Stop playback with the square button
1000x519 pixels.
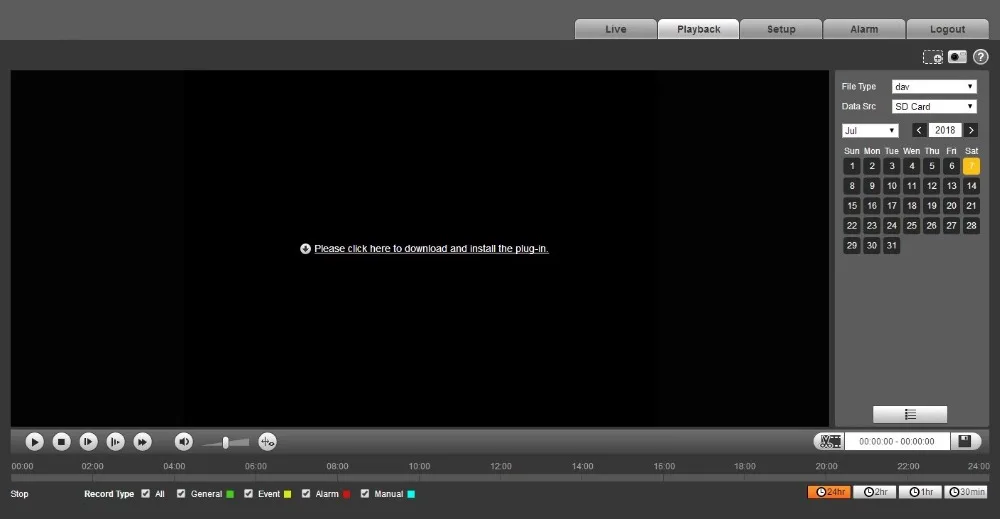coord(61,441)
